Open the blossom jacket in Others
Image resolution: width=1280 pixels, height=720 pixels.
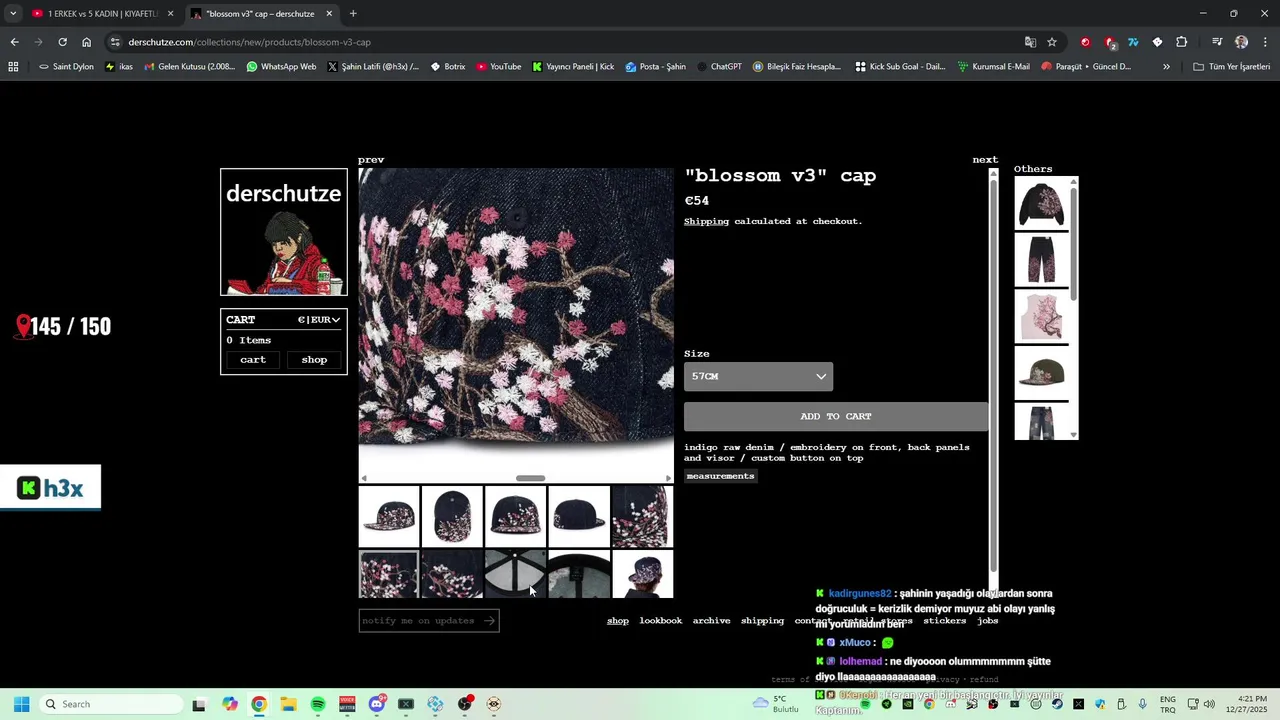[x=1041, y=204]
